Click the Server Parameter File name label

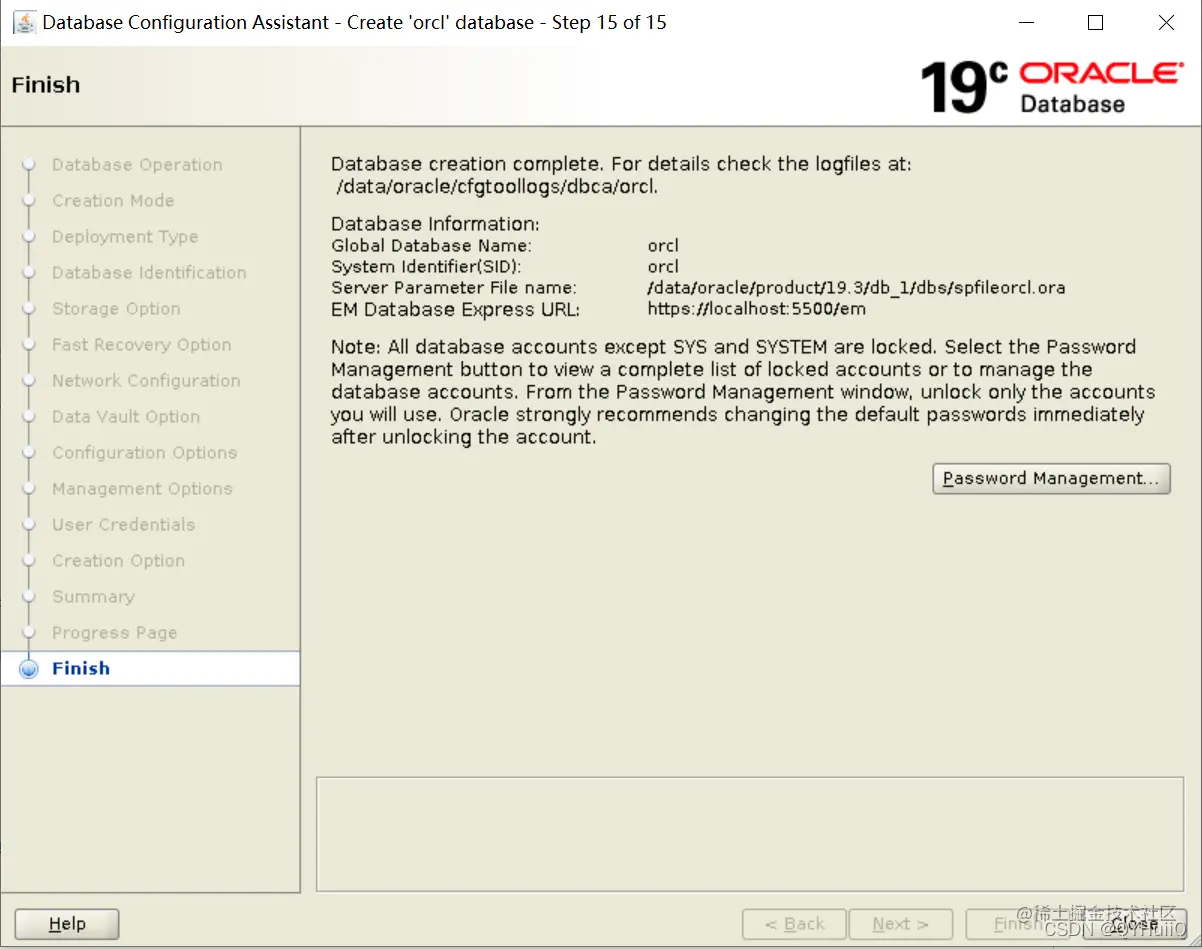coord(453,288)
